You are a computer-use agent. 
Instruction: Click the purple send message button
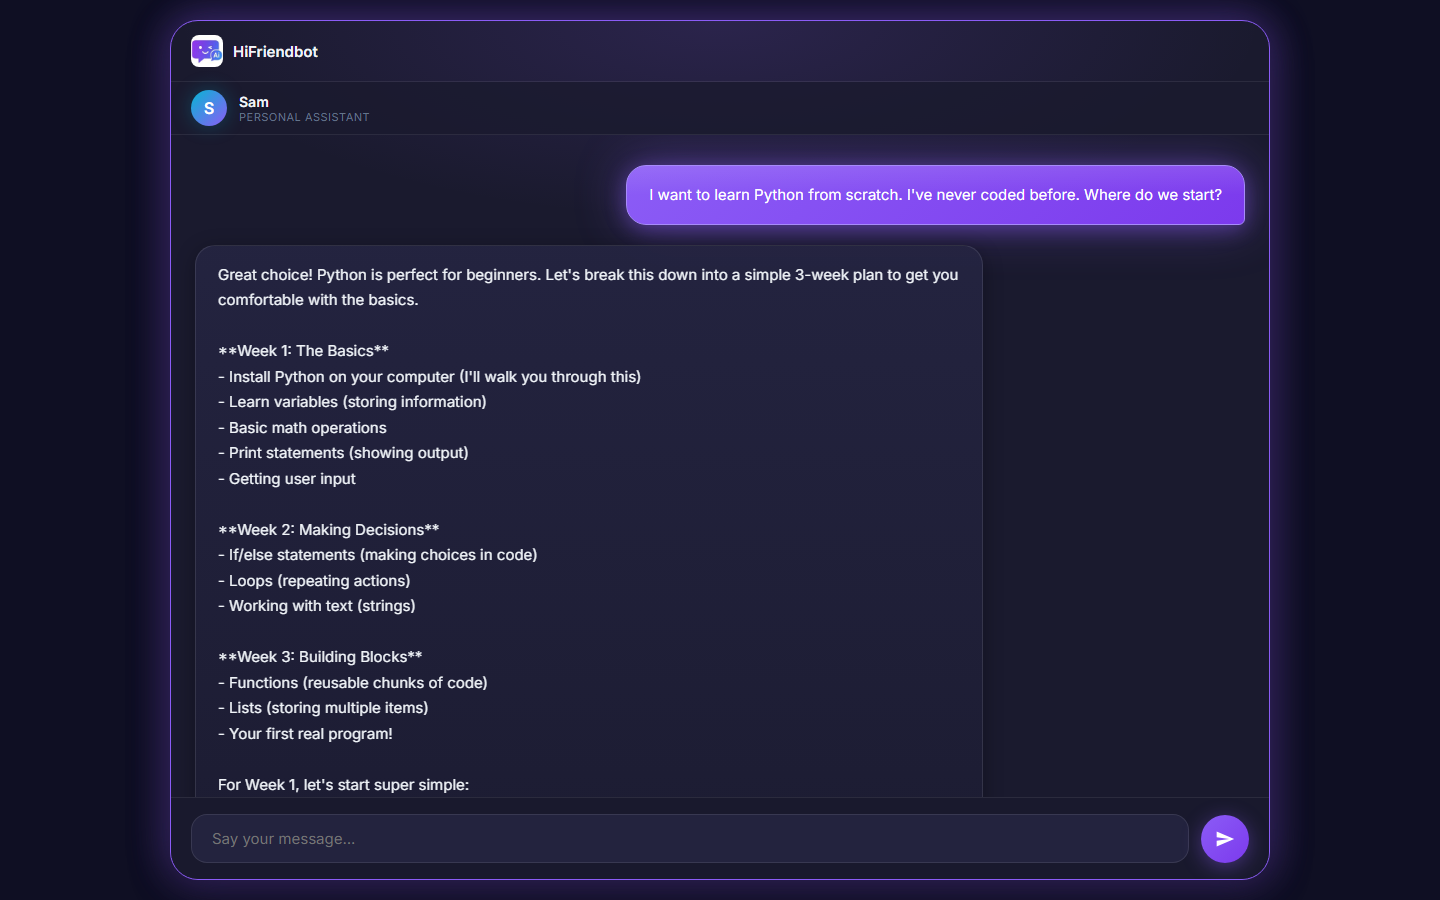1224,839
